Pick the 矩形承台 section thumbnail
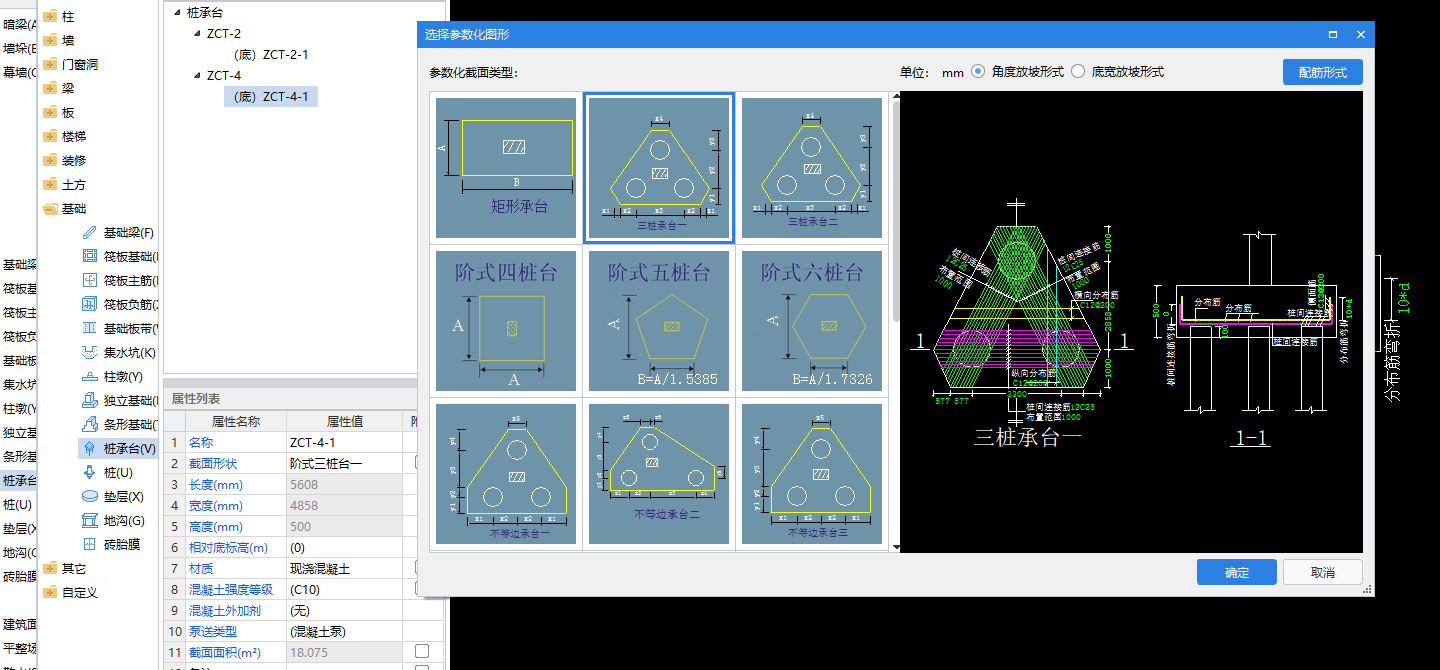The height and width of the screenshot is (670, 1440). click(x=506, y=167)
